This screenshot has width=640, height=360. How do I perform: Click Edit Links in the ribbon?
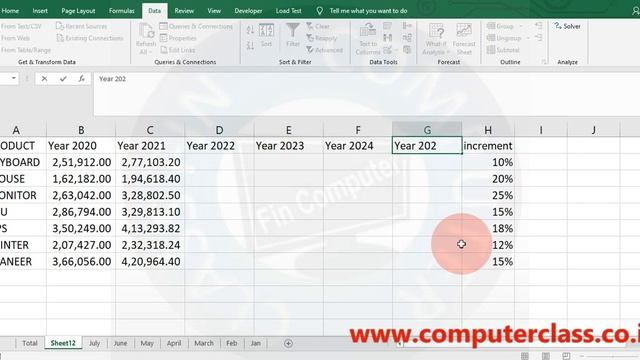(x=178, y=50)
